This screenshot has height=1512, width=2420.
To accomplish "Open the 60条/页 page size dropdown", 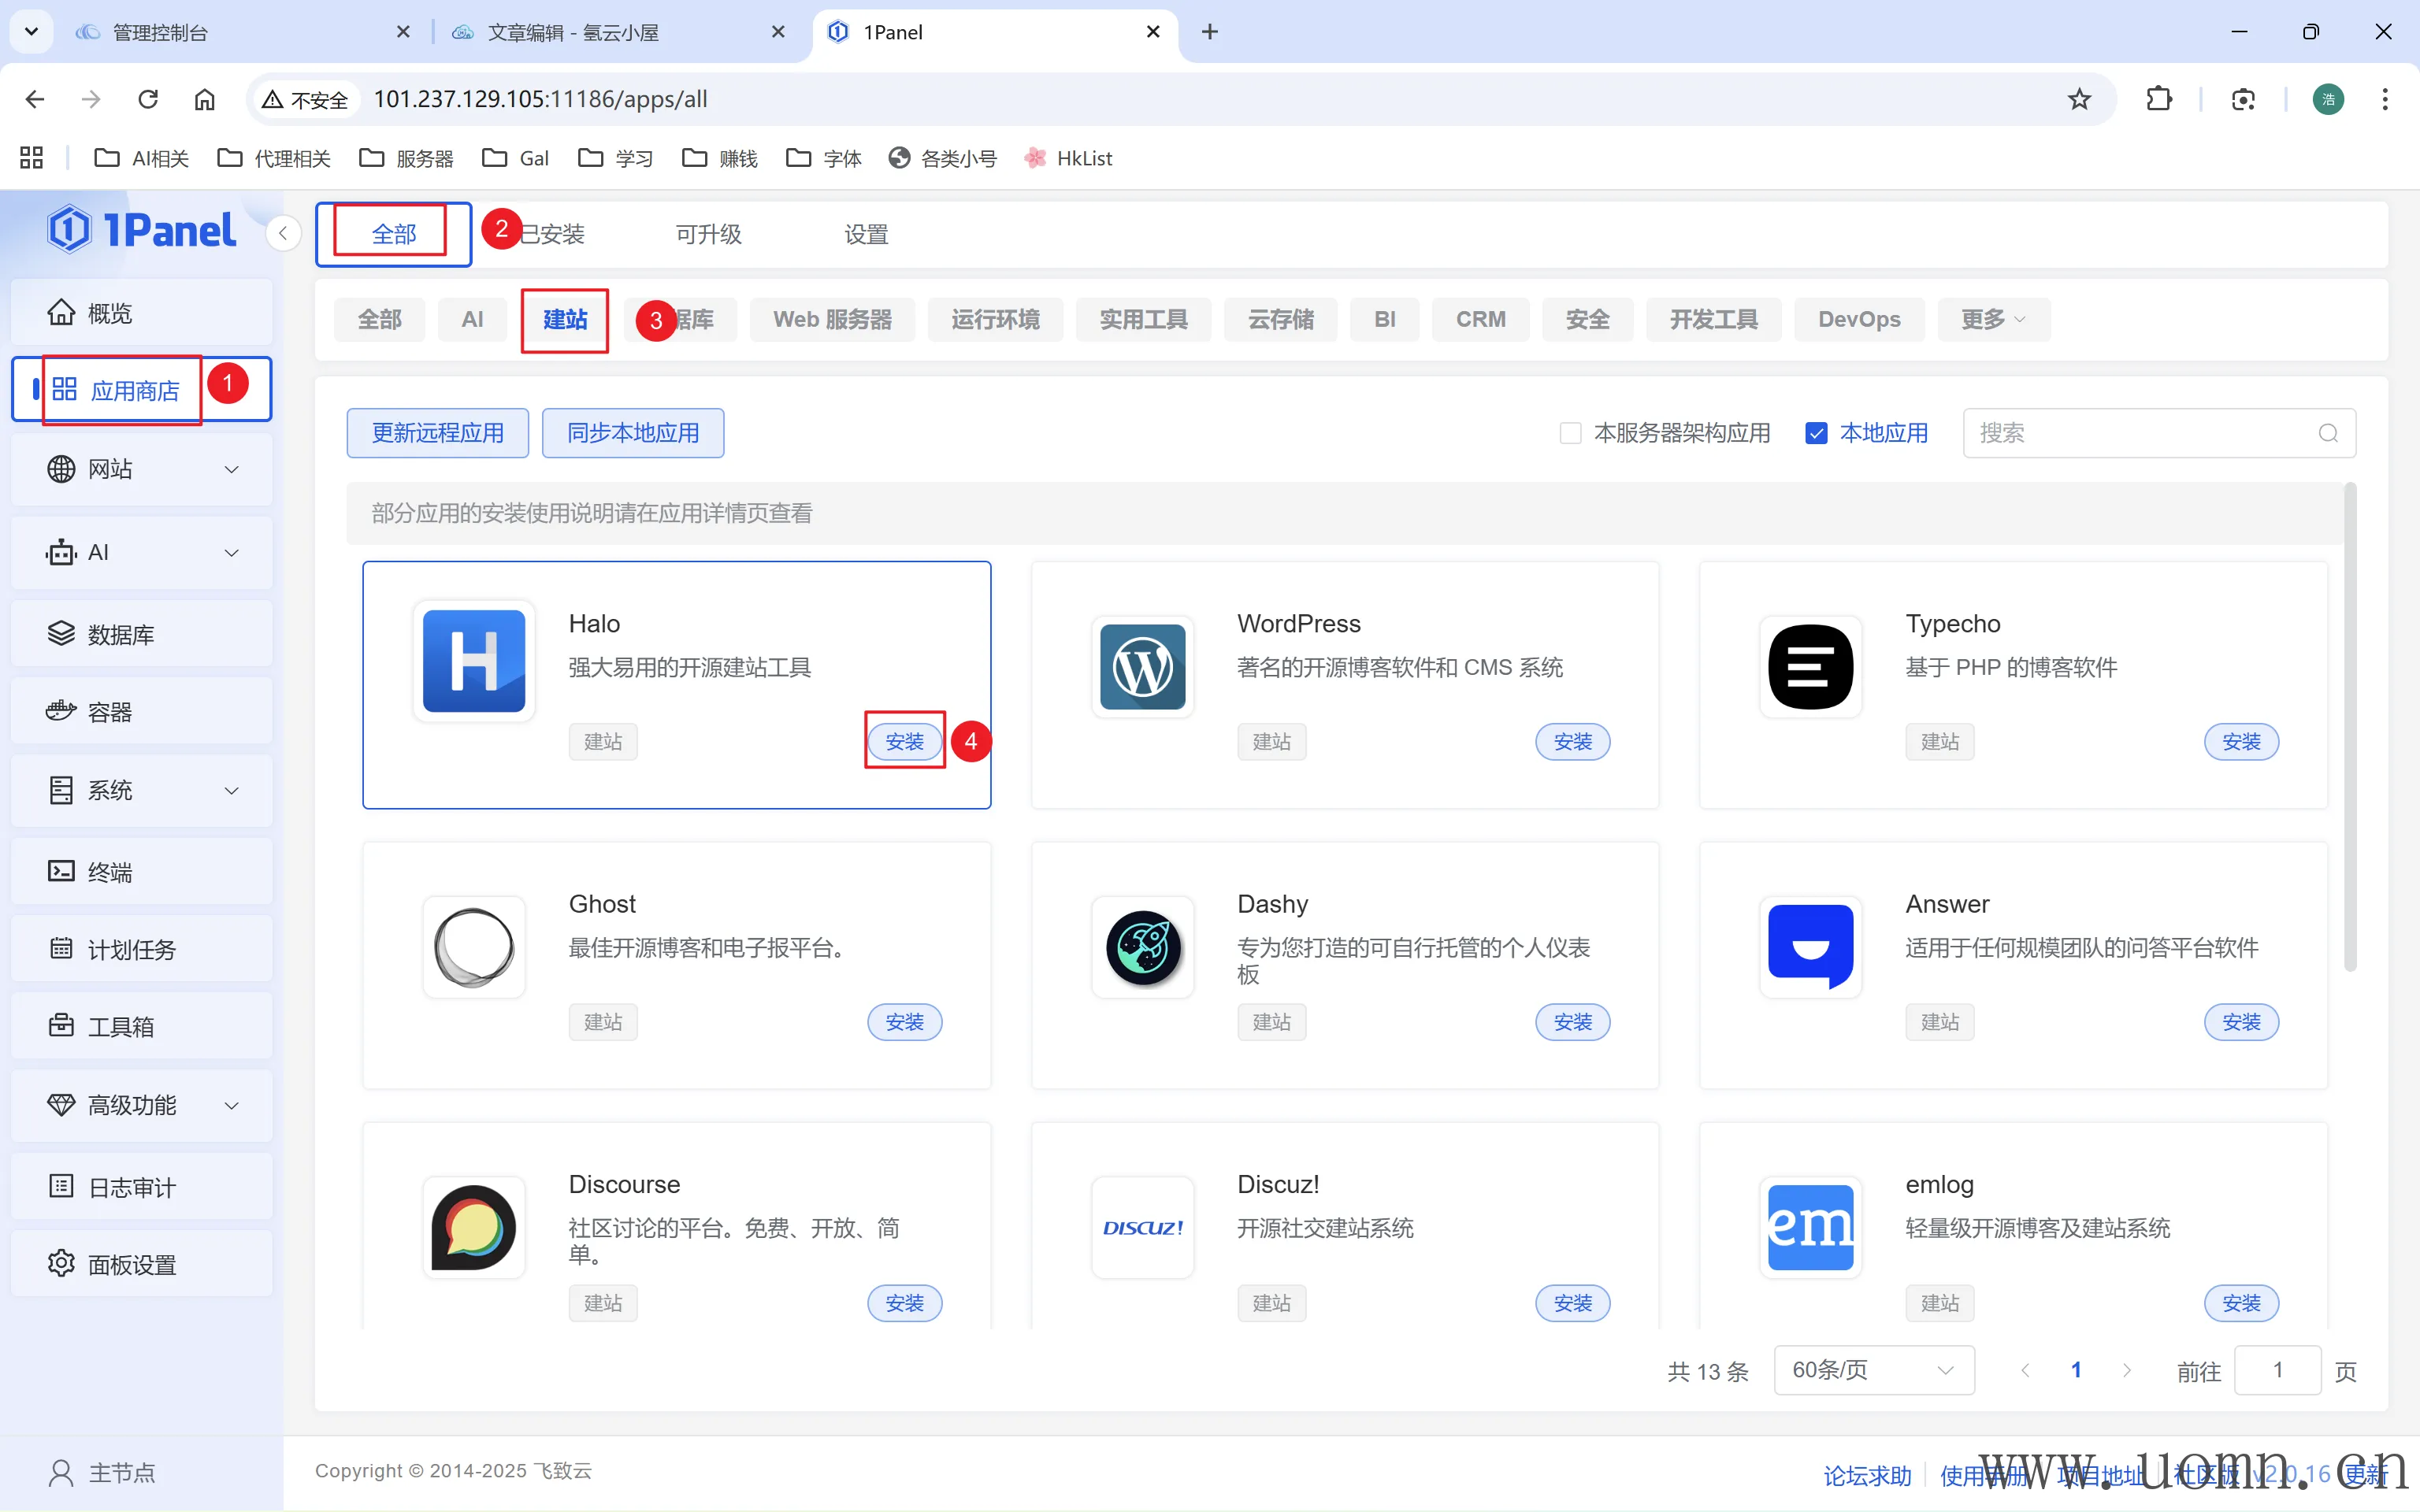I will [x=1872, y=1370].
